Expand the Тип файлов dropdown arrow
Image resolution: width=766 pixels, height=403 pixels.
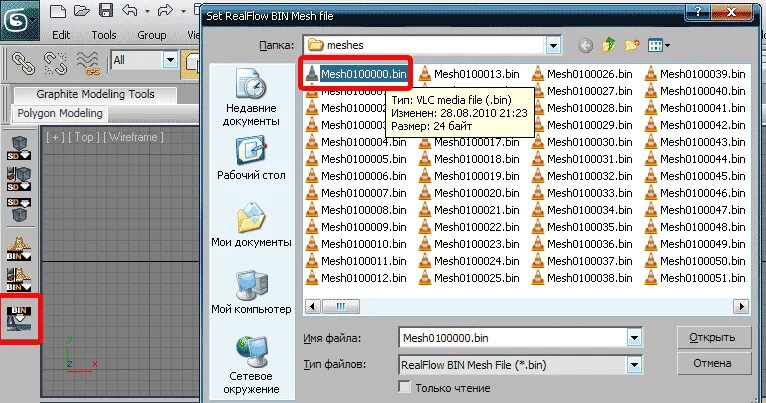coord(634,364)
